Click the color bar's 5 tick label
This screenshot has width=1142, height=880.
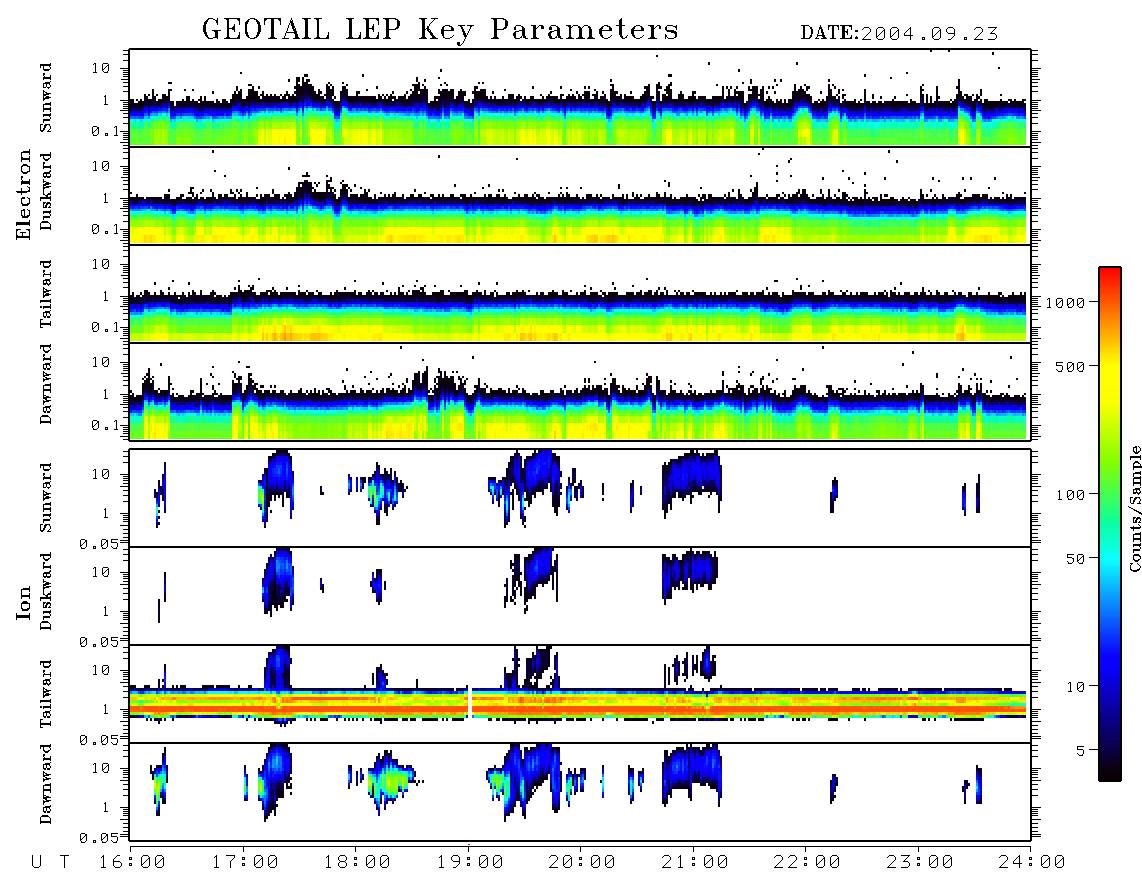pos(1081,750)
